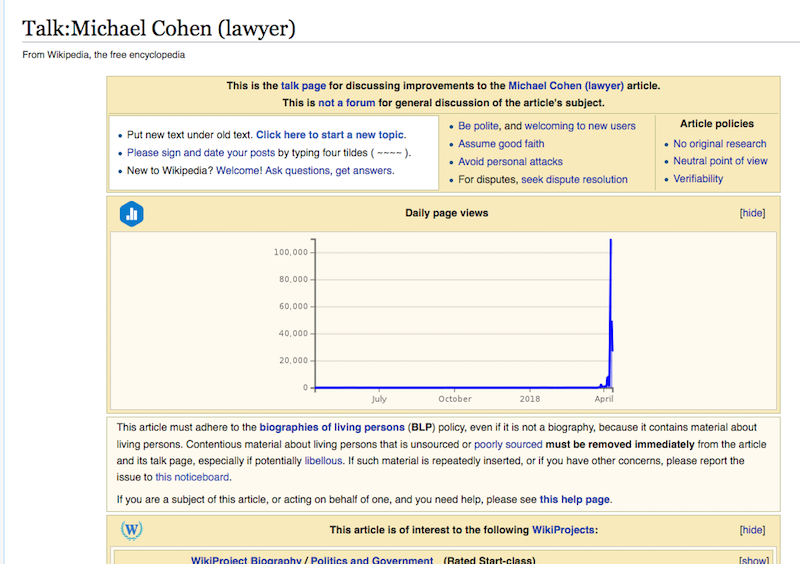Open the 'Michael Cohen (lawyer)' article link
800x564 pixels.
coord(566,86)
